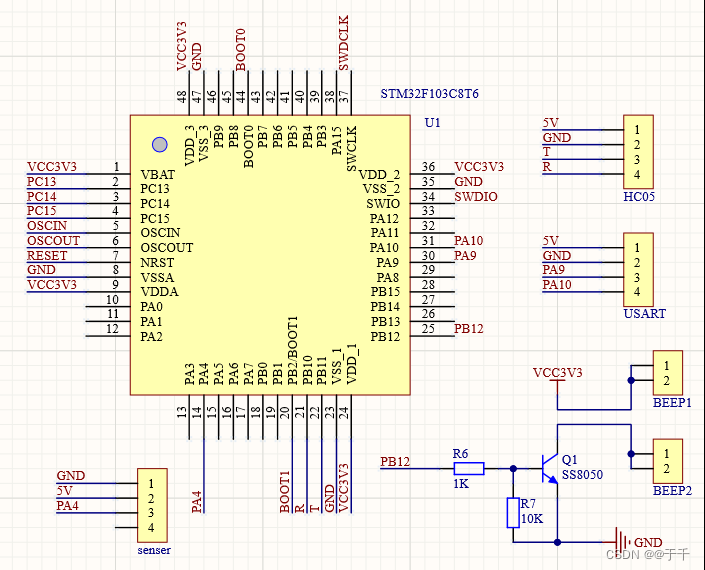The height and width of the screenshot is (570, 705).
Task: Click the SWDCLK net label above pin 37
Action: point(343,43)
